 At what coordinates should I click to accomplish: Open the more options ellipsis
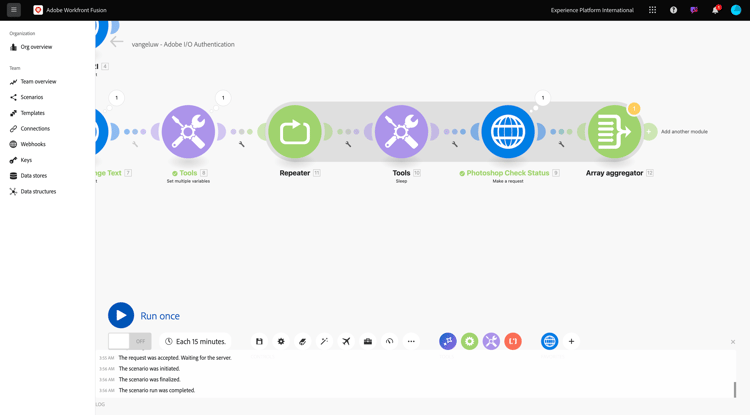coord(411,341)
